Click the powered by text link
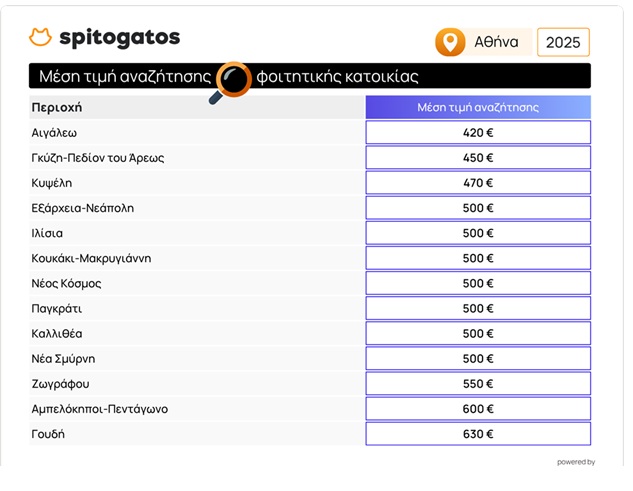The height and width of the screenshot is (491, 633). pos(576,462)
